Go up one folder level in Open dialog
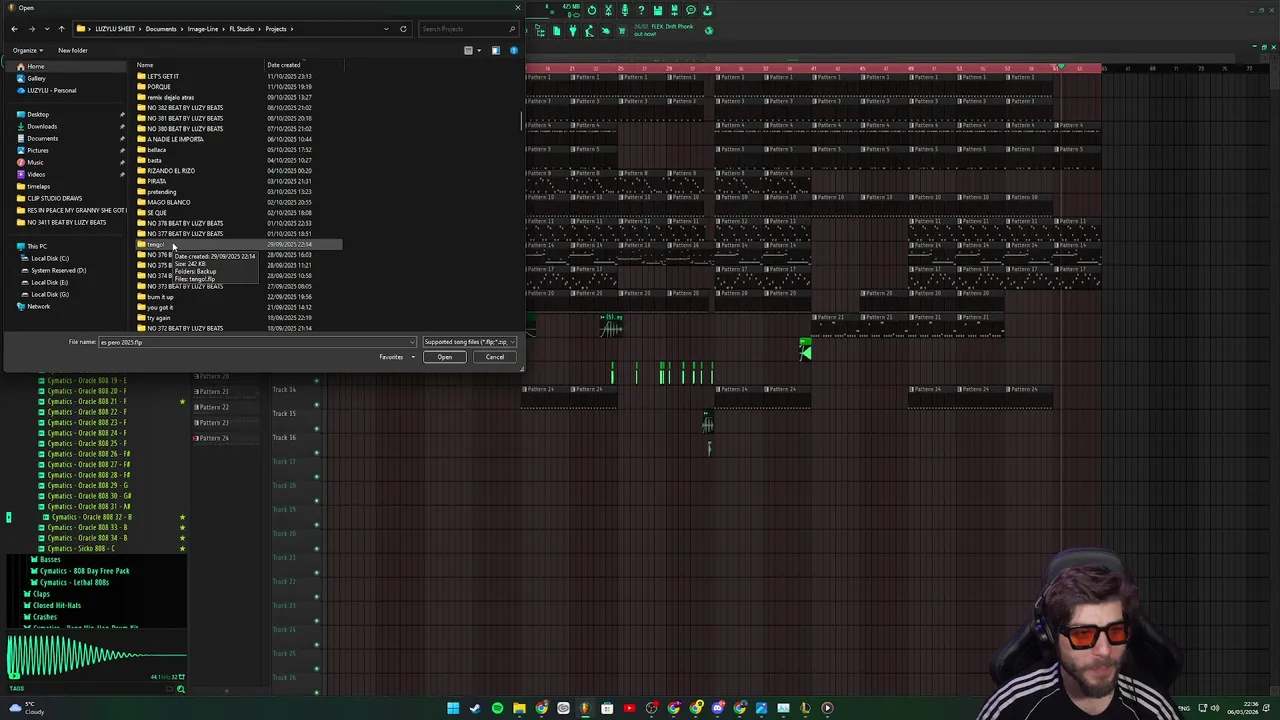The height and width of the screenshot is (720, 1280). click(x=61, y=29)
